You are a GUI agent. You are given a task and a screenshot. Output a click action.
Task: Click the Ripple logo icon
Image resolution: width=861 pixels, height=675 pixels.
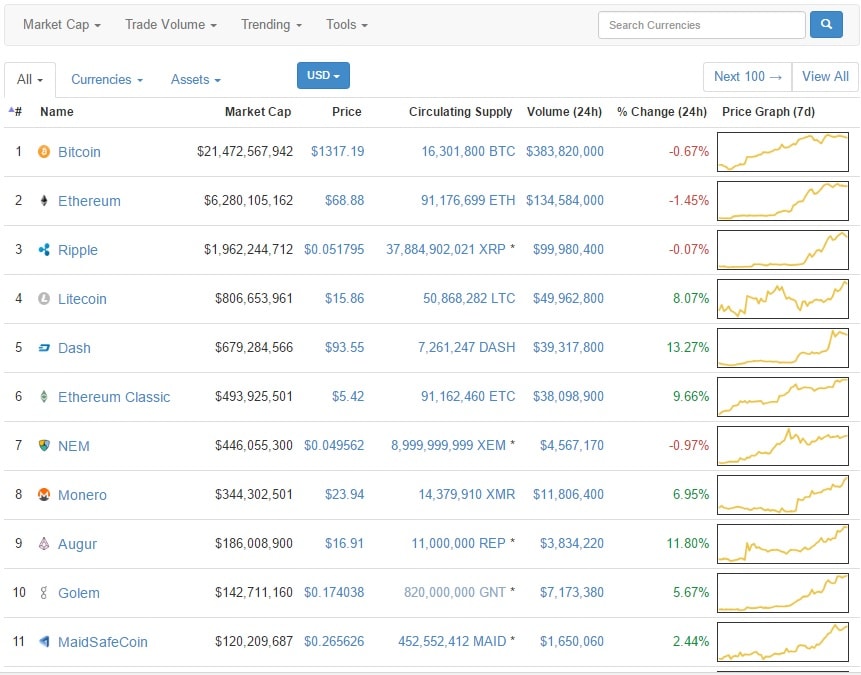click(x=43, y=250)
